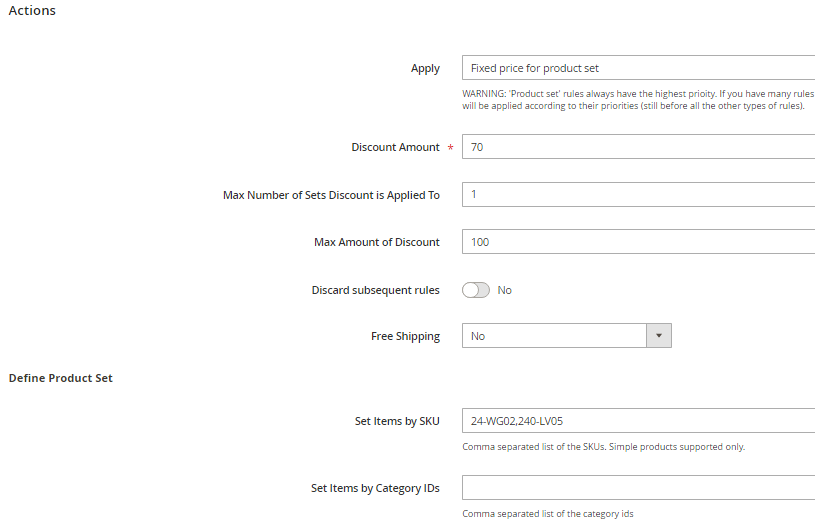Click the Max Amount of Discount label
Viewport: 815px width, 532px height.
point(377,242)
